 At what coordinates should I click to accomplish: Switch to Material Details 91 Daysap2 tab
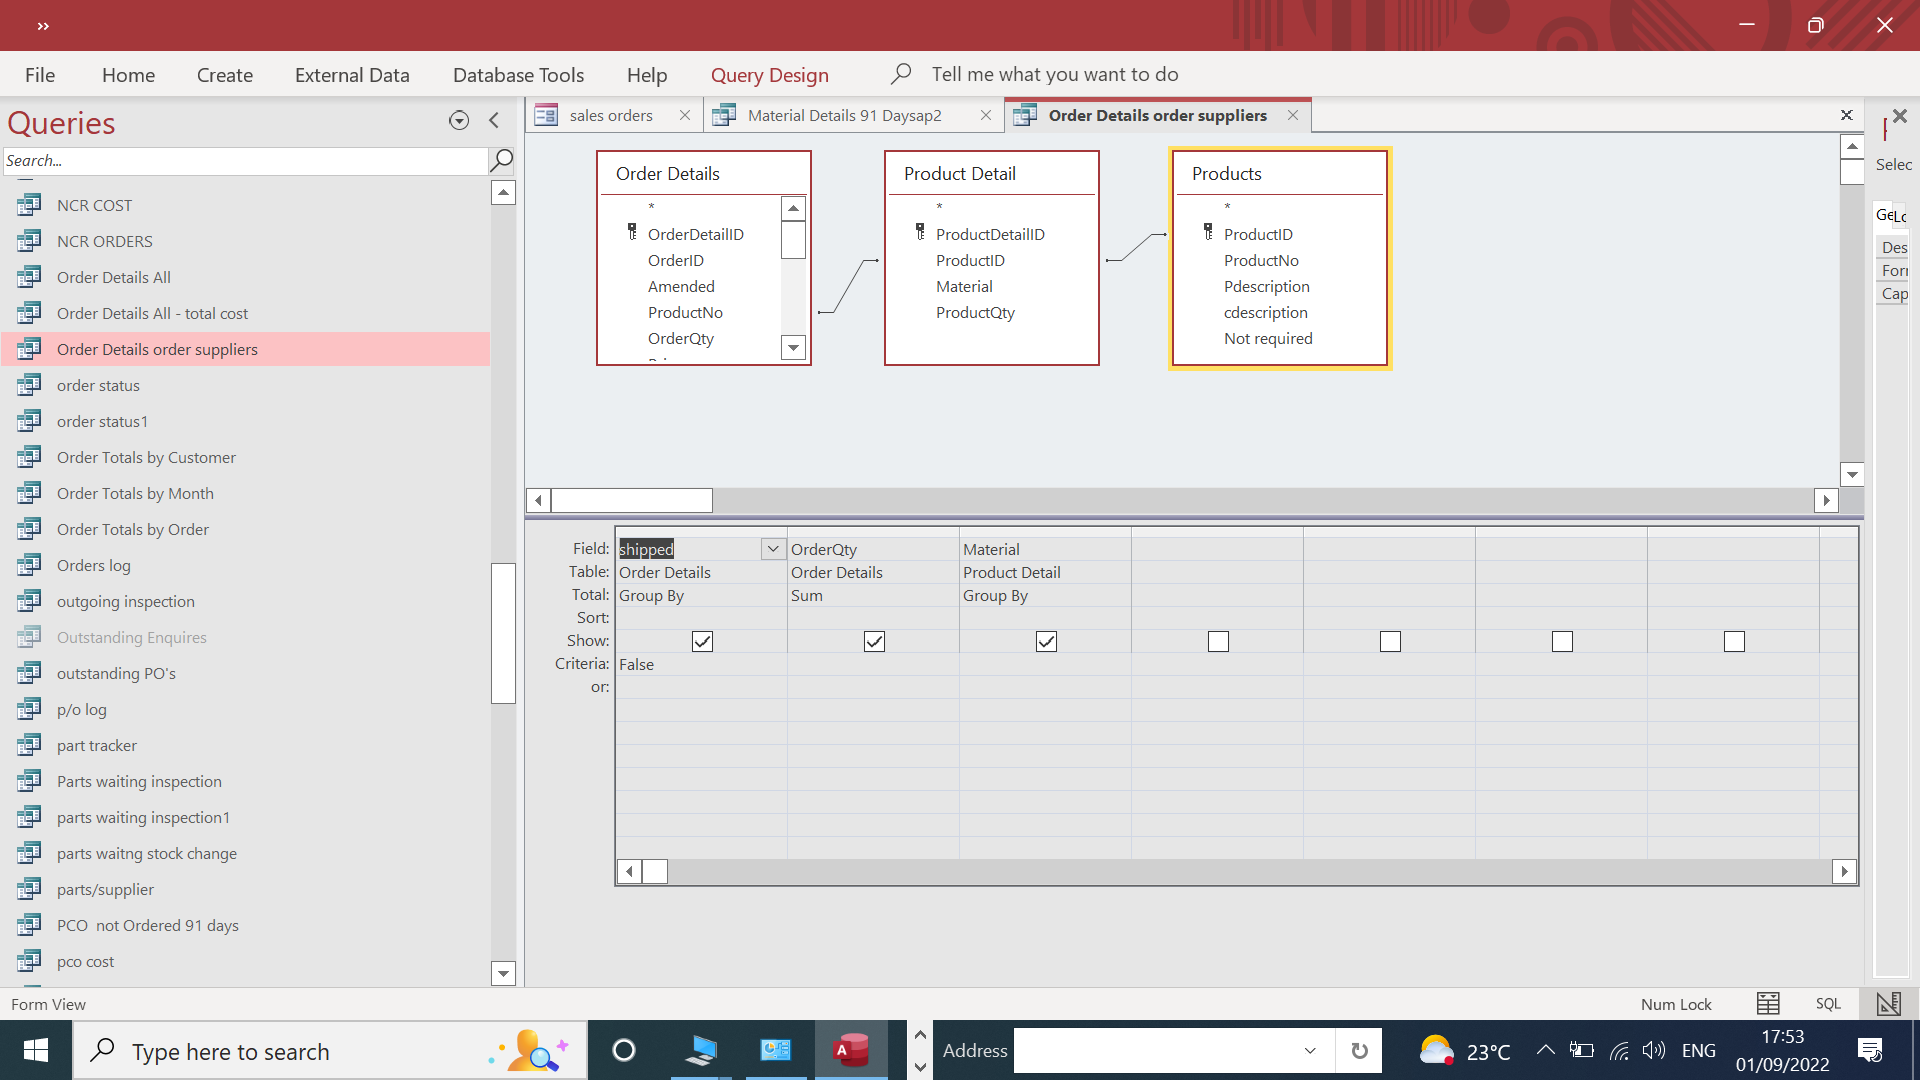click(x=844, y=115)
